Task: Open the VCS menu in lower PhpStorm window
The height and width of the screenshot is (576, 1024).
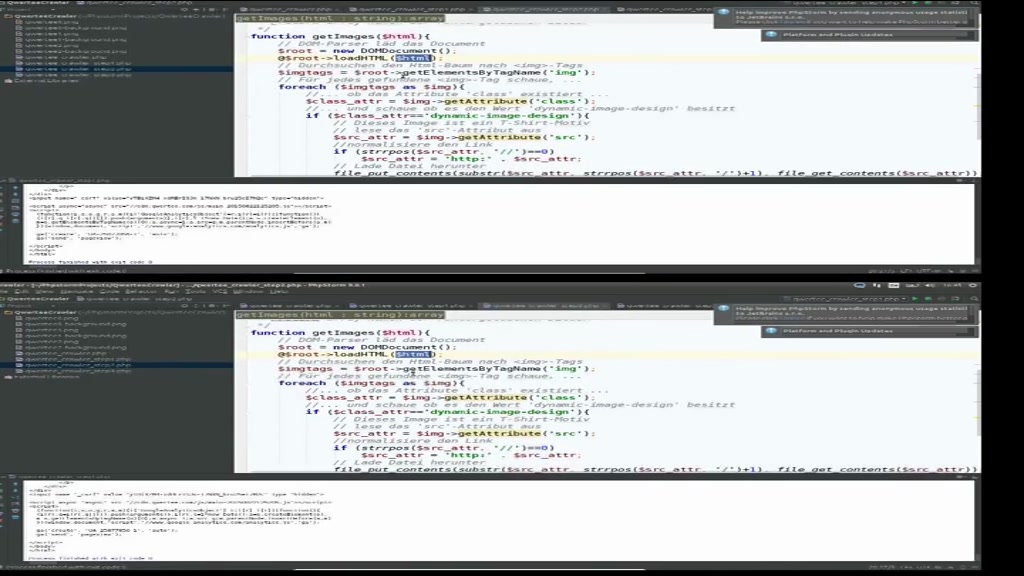Action: [x=219, y=291]
